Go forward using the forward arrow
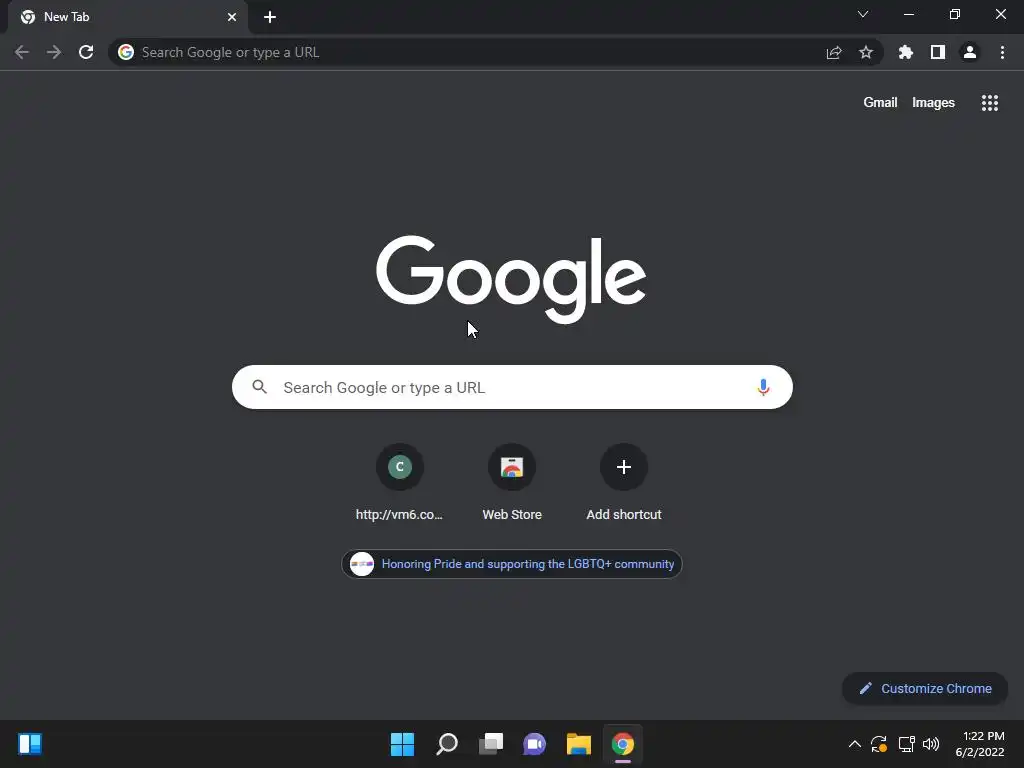The height and width of the screenshot is (768, 1024). (x=54, y=52)
